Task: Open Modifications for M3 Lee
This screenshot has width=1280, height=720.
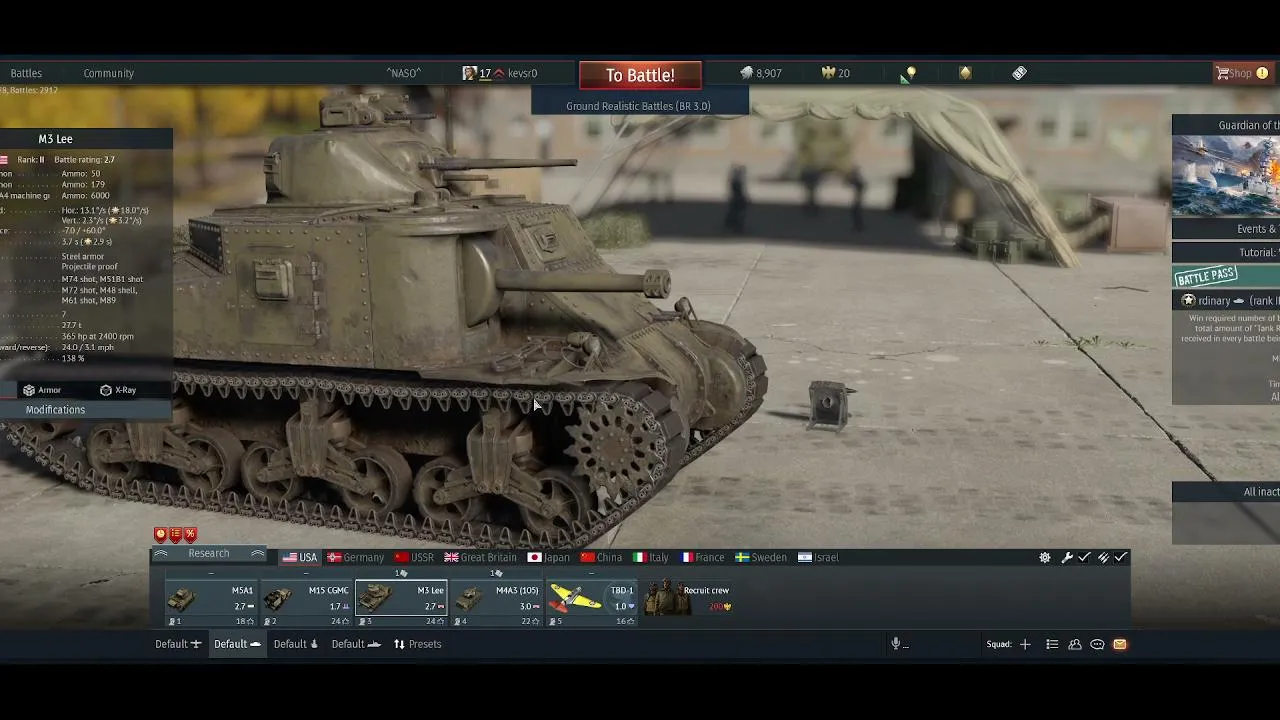Action: [55, 410]
